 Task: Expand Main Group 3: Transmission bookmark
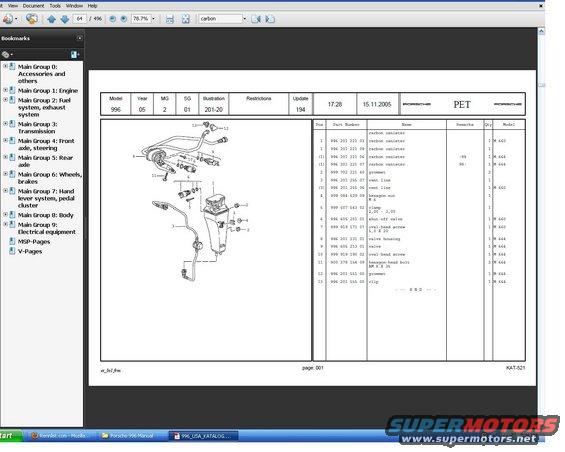point(5,124)
